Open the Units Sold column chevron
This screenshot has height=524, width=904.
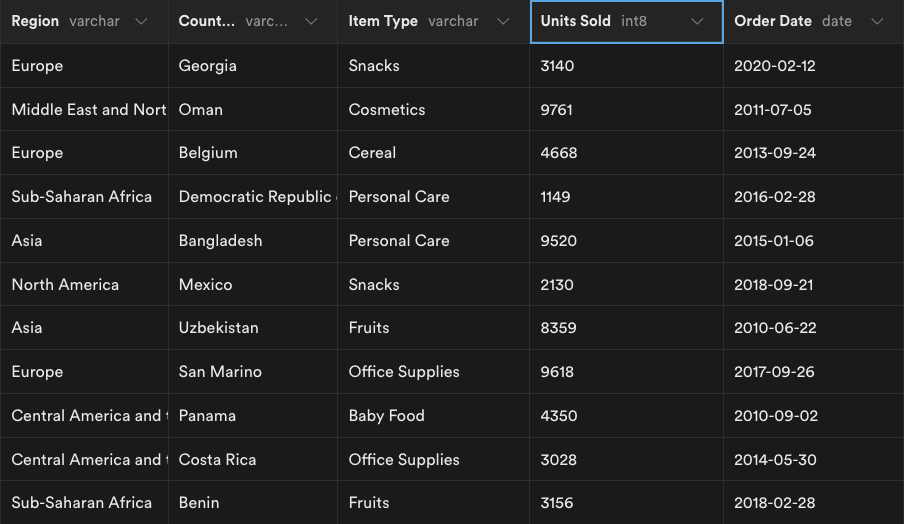pyautogui.click(x=697, y=21)
